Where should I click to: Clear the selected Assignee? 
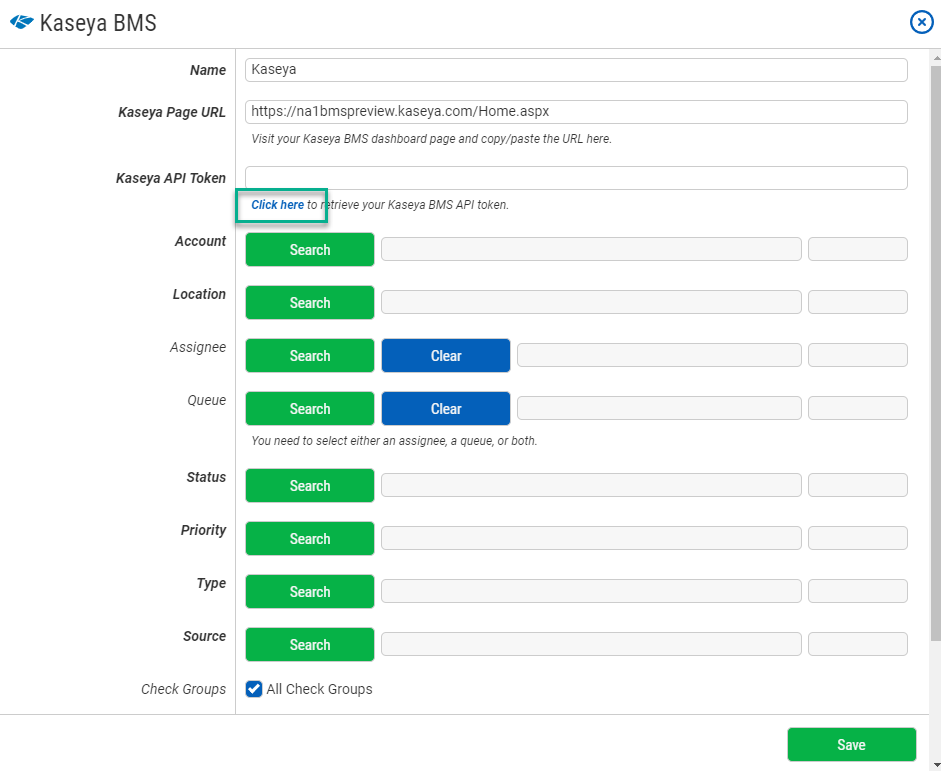[x=445, y=355]
